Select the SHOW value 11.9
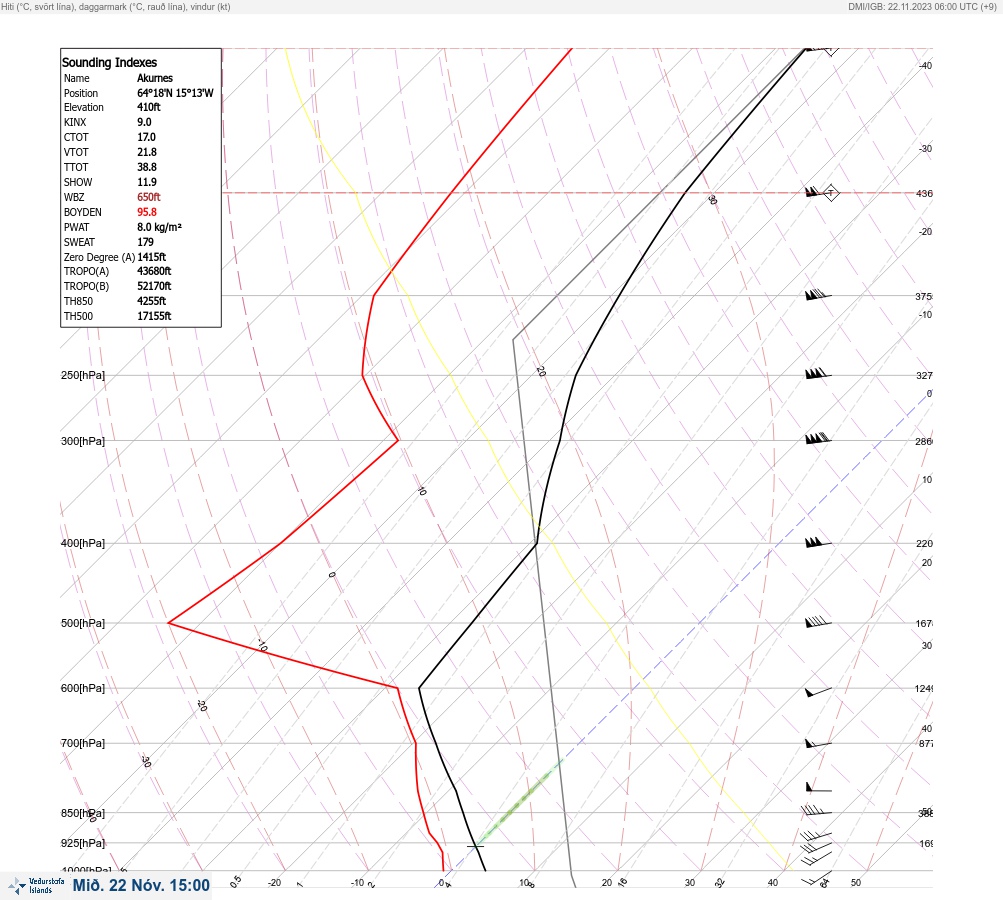The width and height of the screenshot is (1003, 900). [146, 182]
